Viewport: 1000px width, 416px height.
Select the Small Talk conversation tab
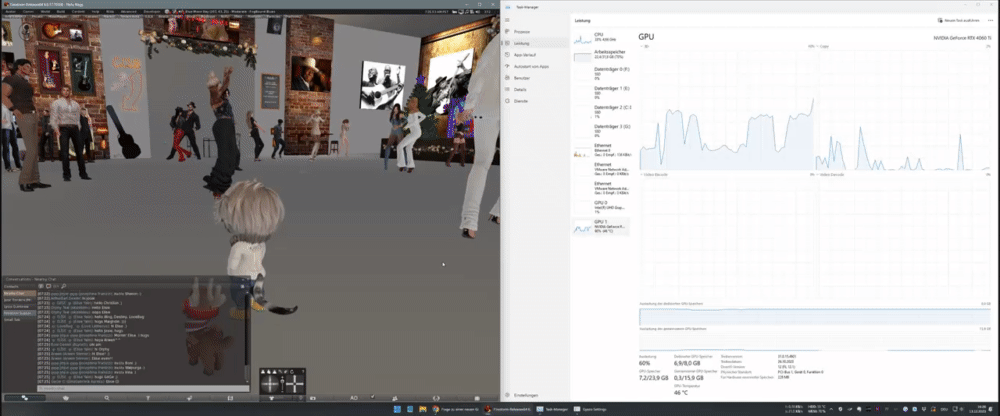point(19,320)
